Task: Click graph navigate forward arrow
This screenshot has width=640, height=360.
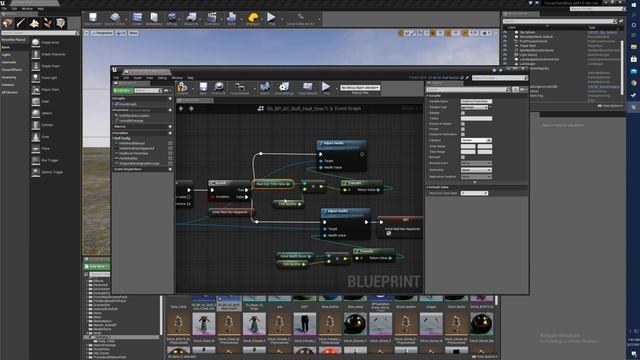Action: point(191,109)
